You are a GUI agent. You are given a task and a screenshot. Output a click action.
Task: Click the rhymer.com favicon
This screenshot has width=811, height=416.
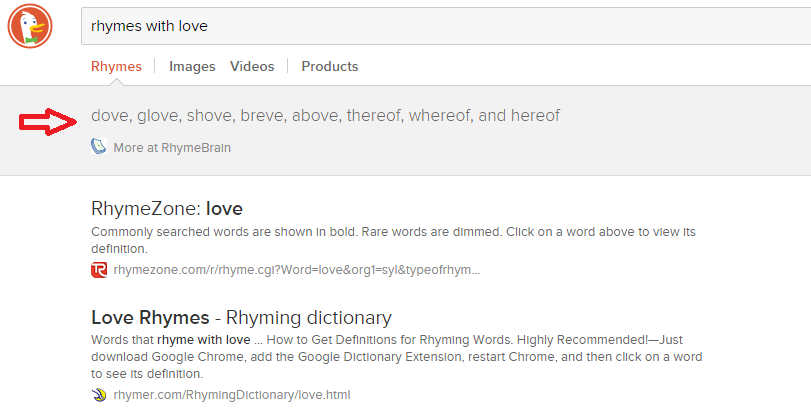pyautogui.click(x=99, y=394)
